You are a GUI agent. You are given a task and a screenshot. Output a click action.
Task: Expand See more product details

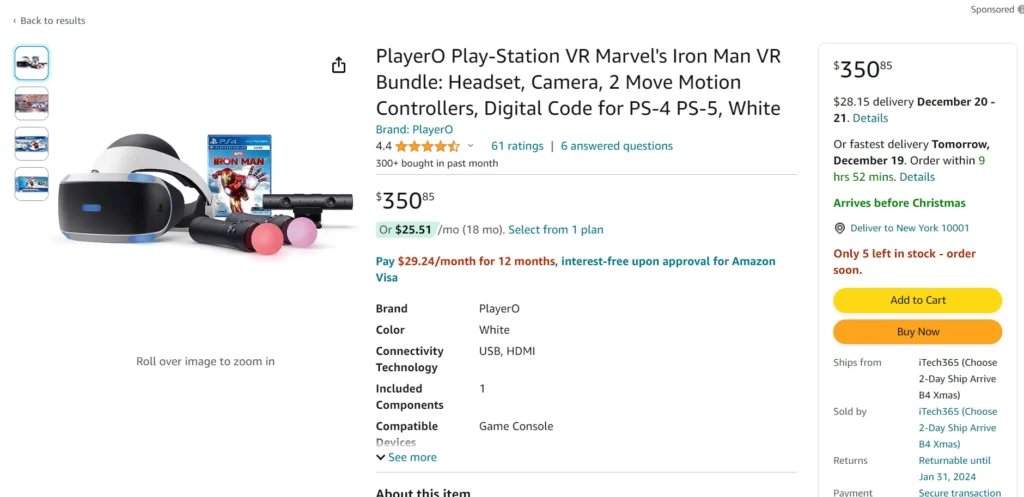click(406, 457)
